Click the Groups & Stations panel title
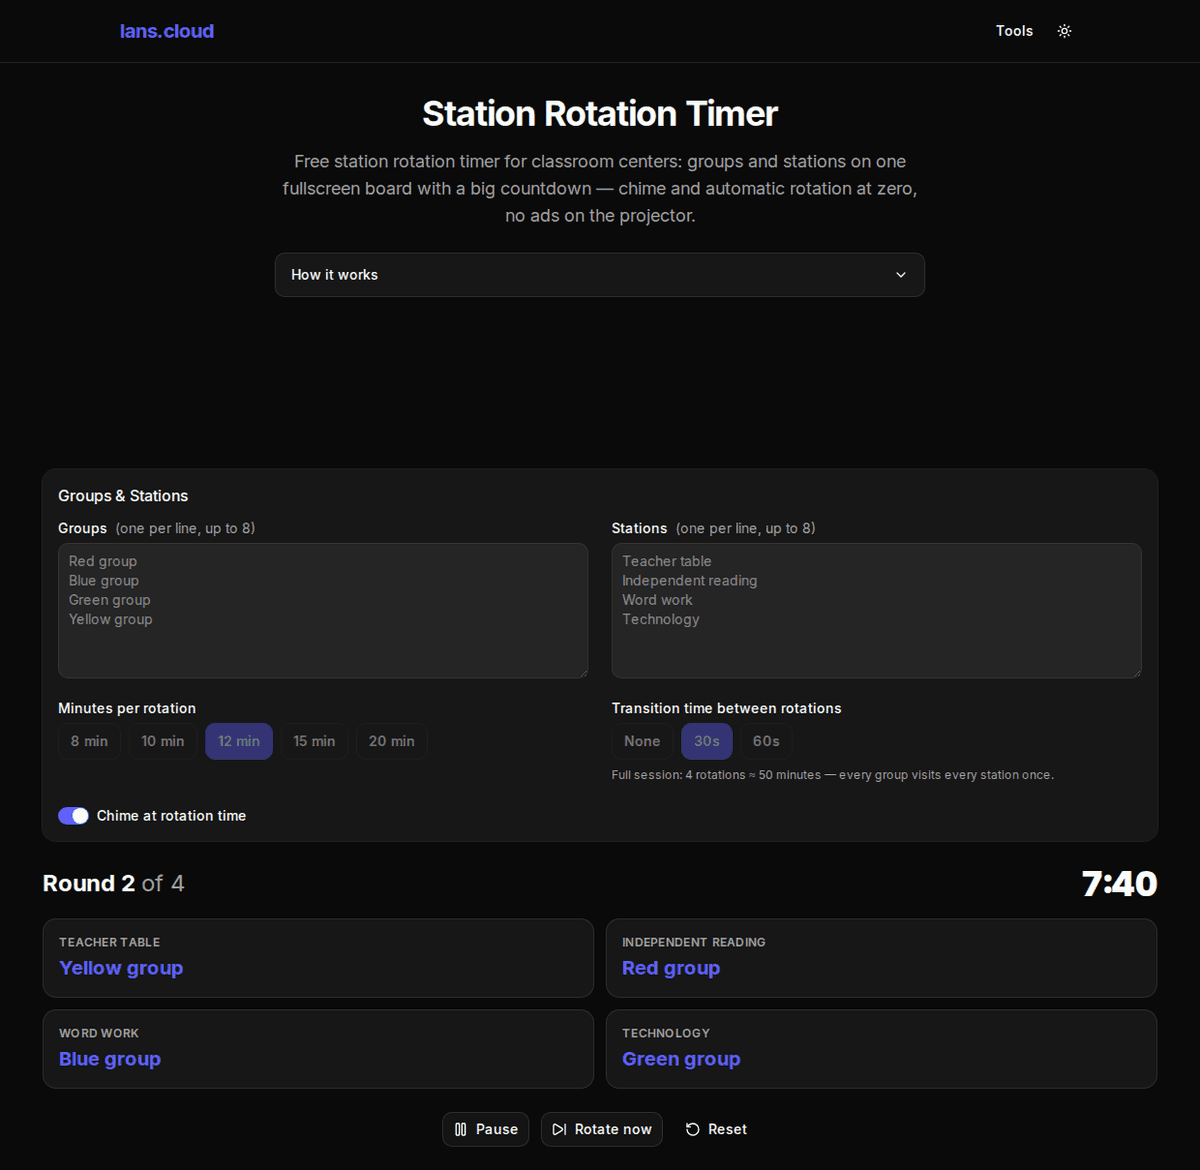 (123, 496)
